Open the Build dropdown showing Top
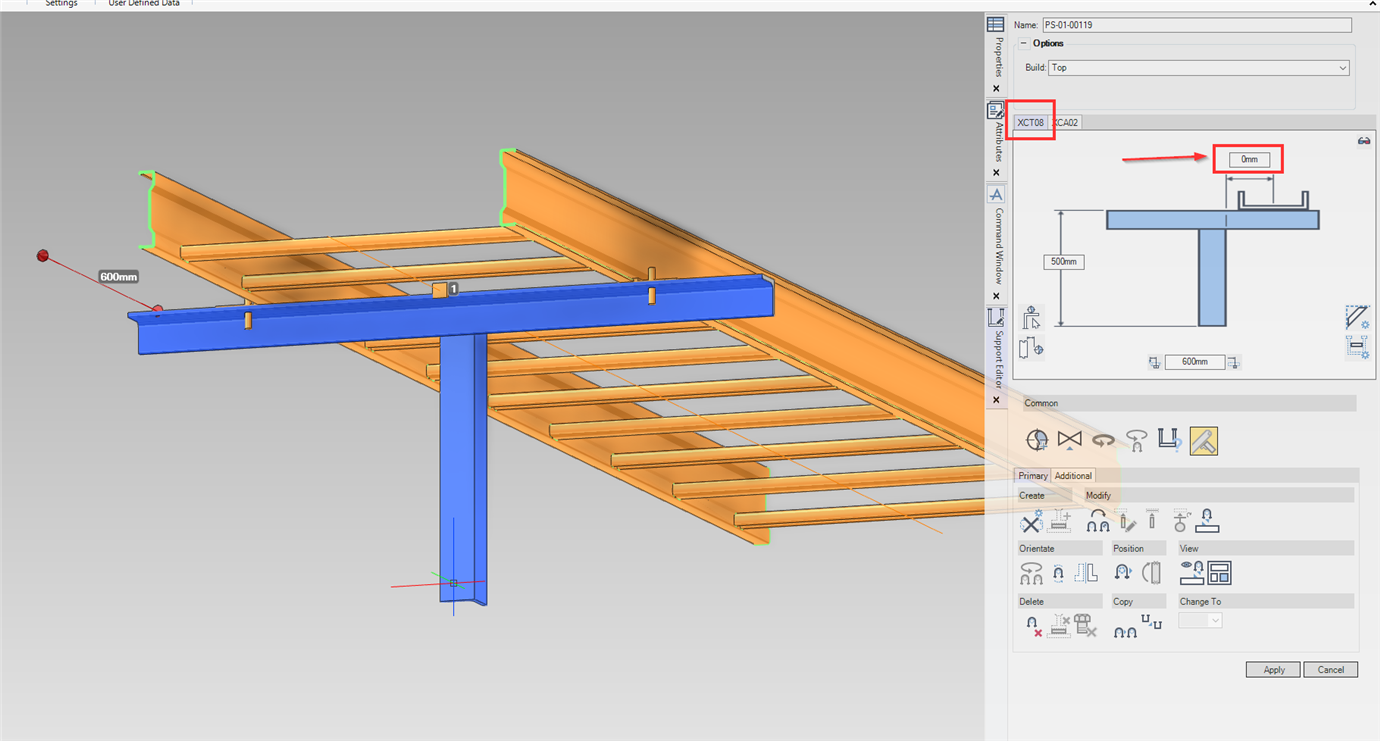Image resolution: width=1380 pixels, height=741 pixels. pyautogui.click(x=1199, y=68)
